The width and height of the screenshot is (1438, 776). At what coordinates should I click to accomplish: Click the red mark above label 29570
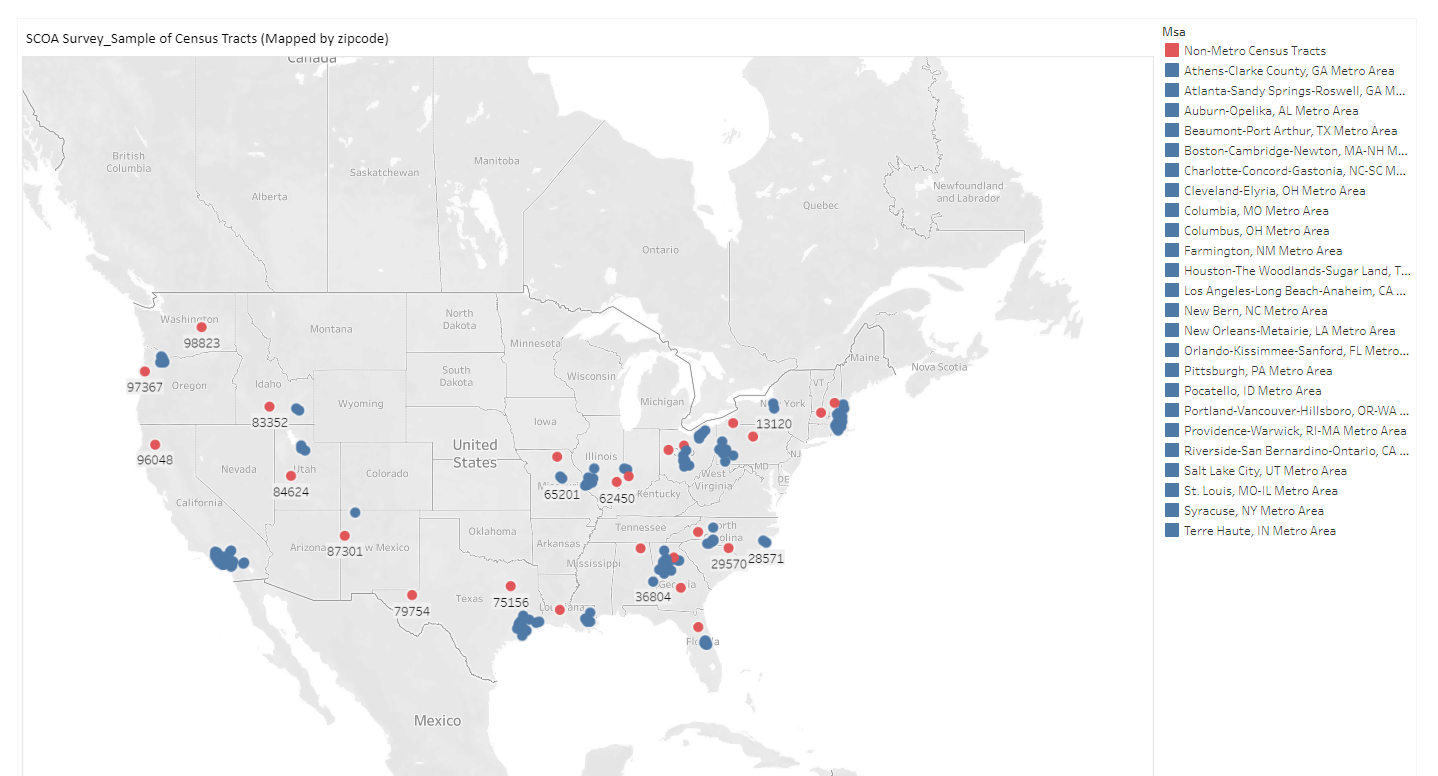(x=729, y=548)
